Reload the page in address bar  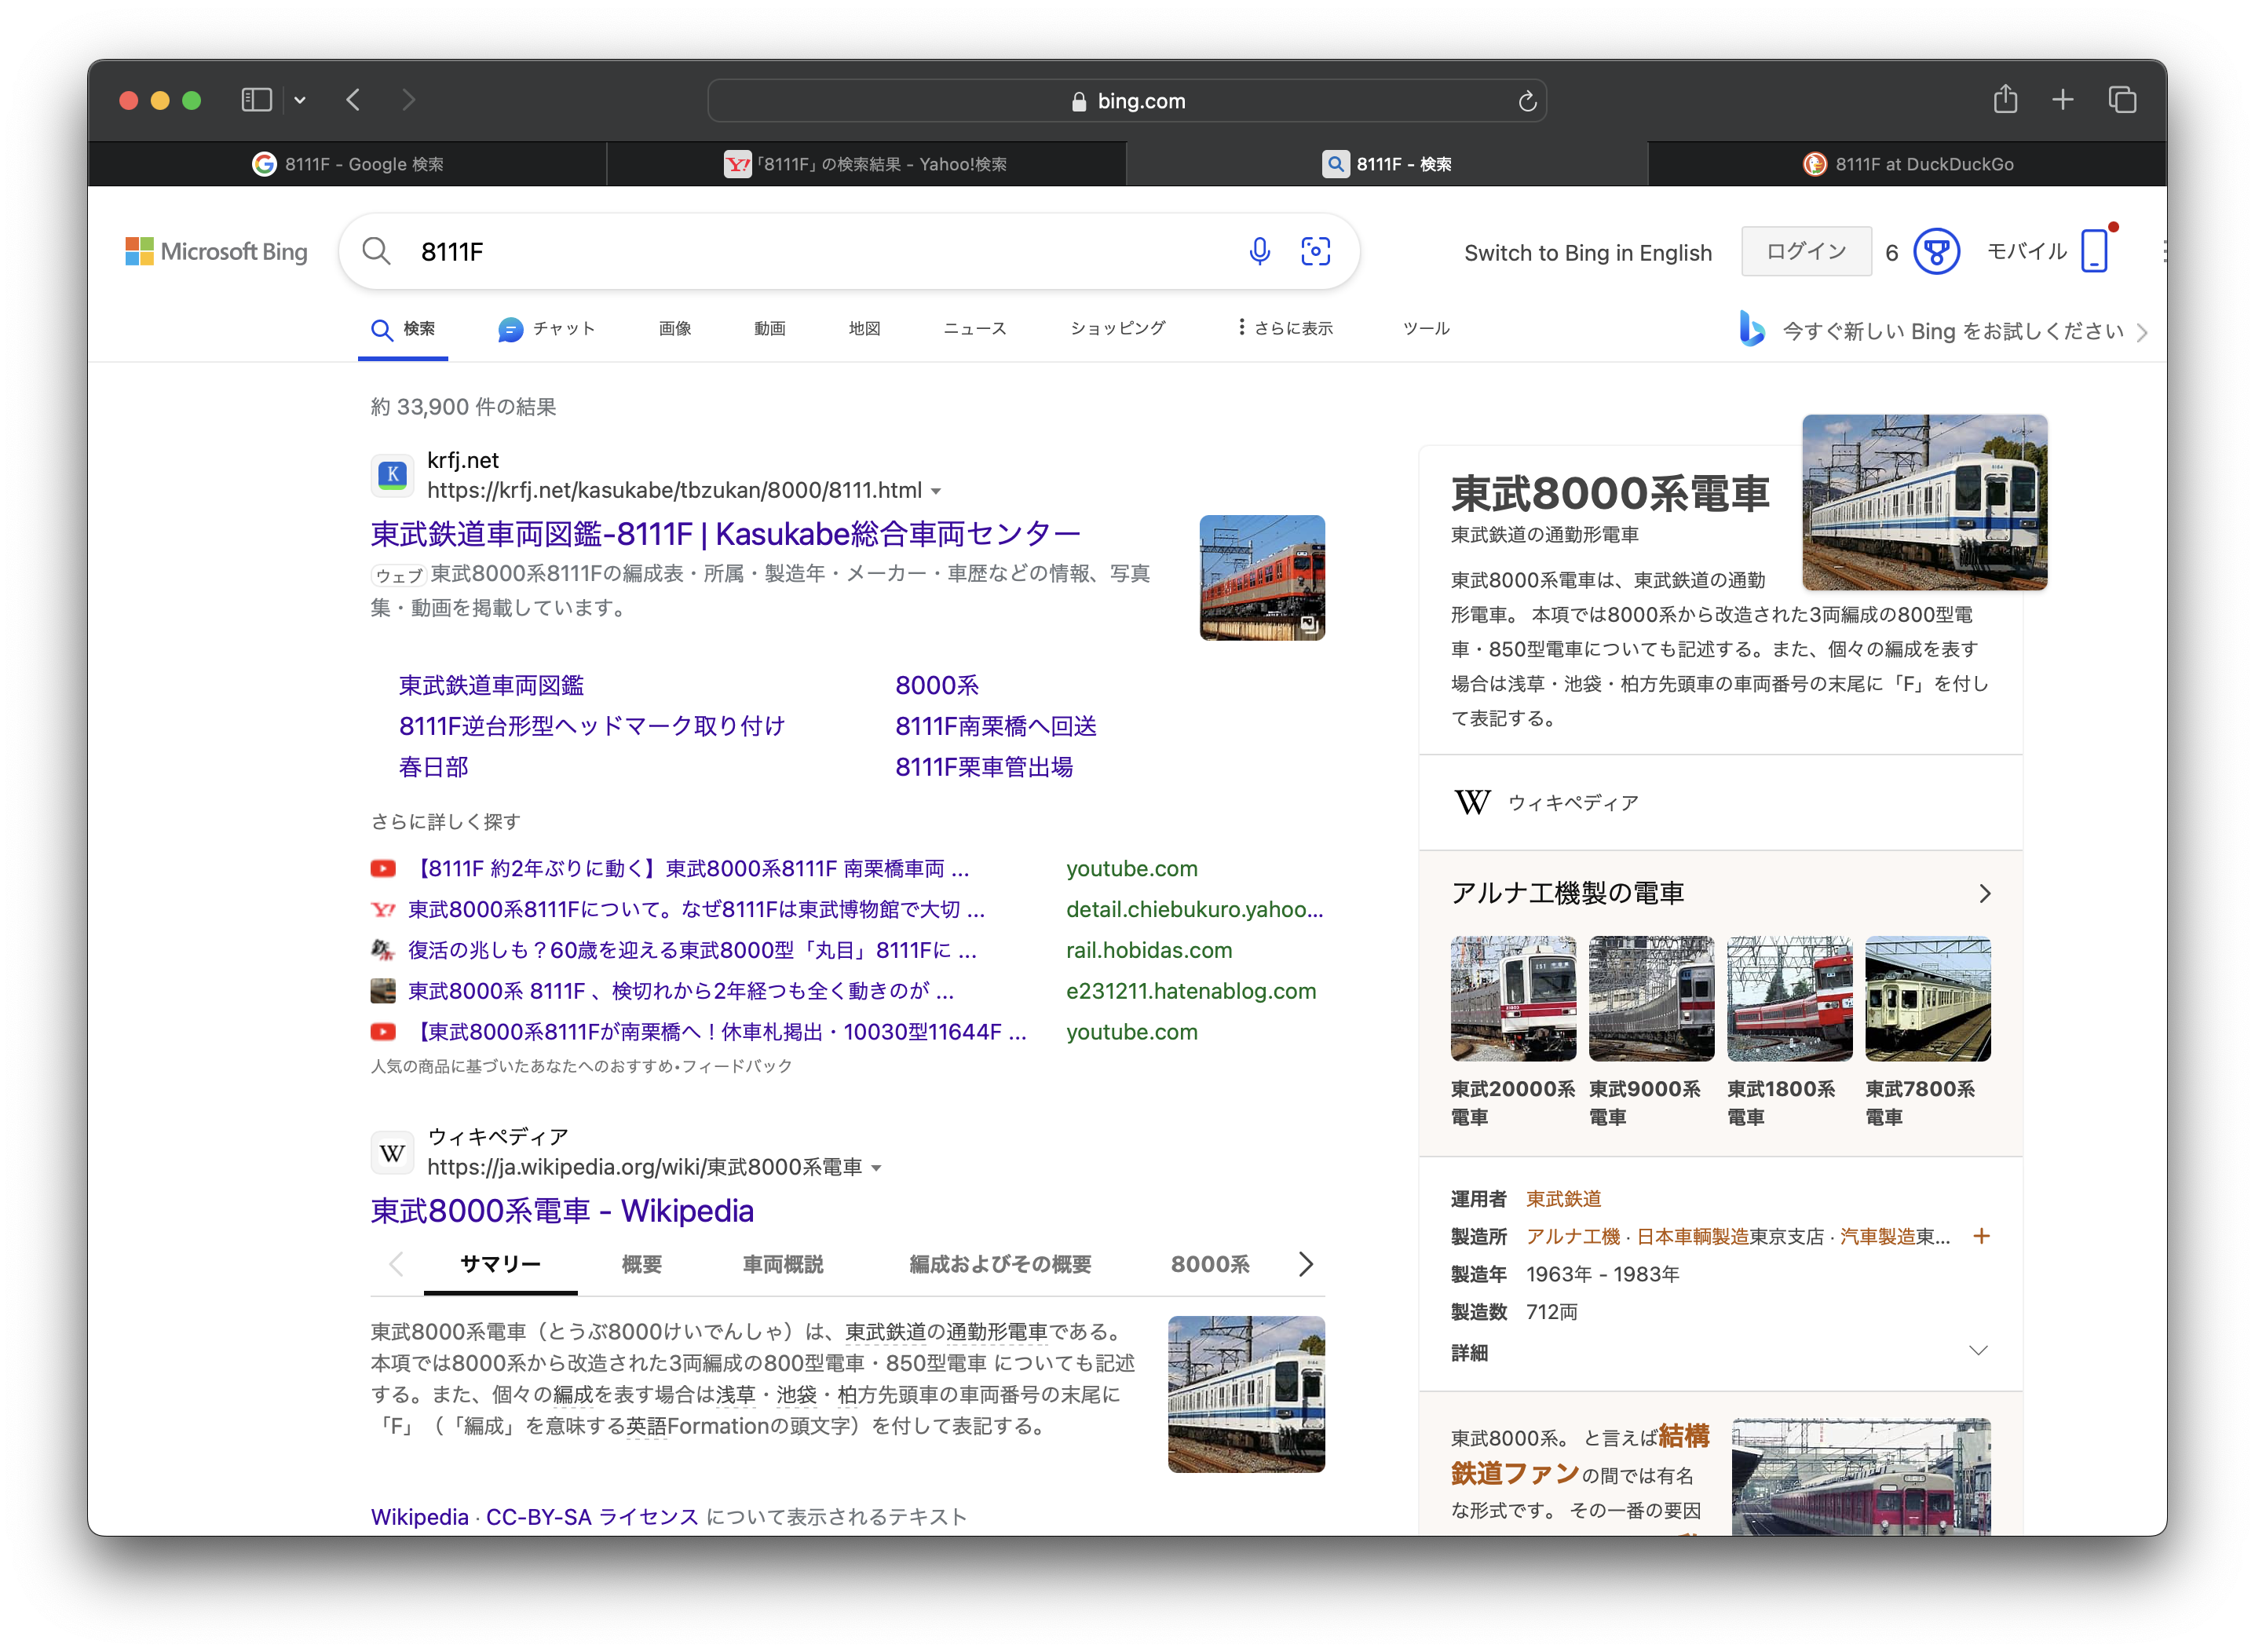click(1527, 101)
